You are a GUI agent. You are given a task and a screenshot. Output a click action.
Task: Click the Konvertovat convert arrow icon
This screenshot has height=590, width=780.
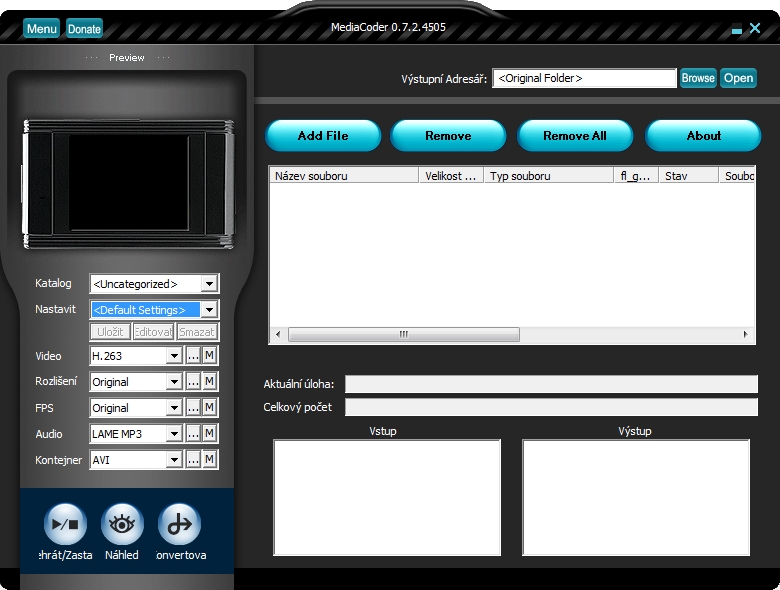[x=179, y=524]
